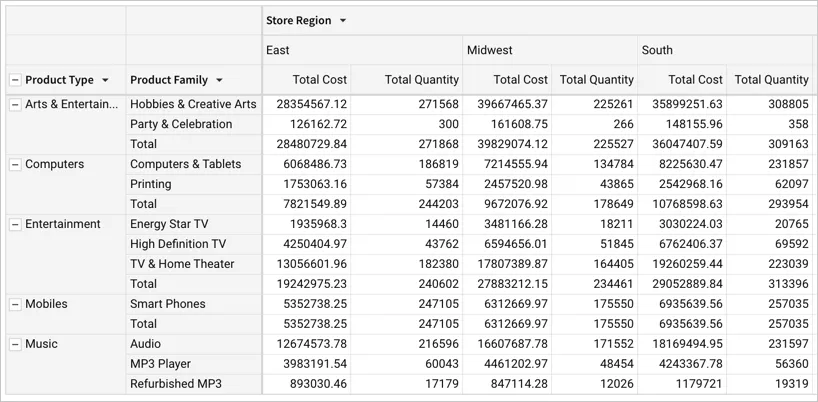Select the TV & Home Theater row label
This screenshot has height=402, width=818.
tap(182, 264)
